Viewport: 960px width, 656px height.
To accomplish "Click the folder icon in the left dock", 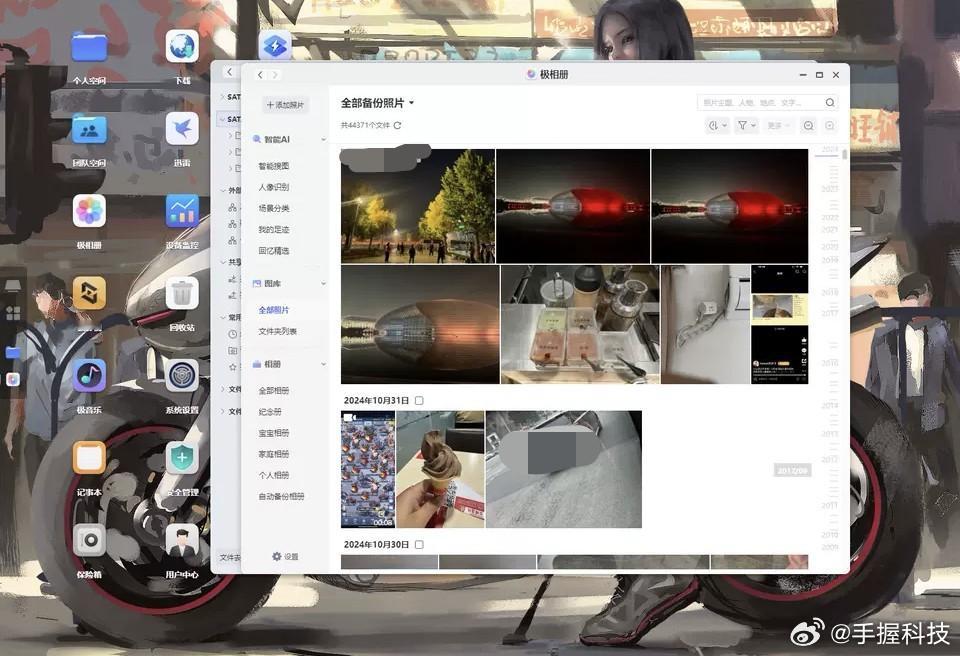I will click(13, 352).
